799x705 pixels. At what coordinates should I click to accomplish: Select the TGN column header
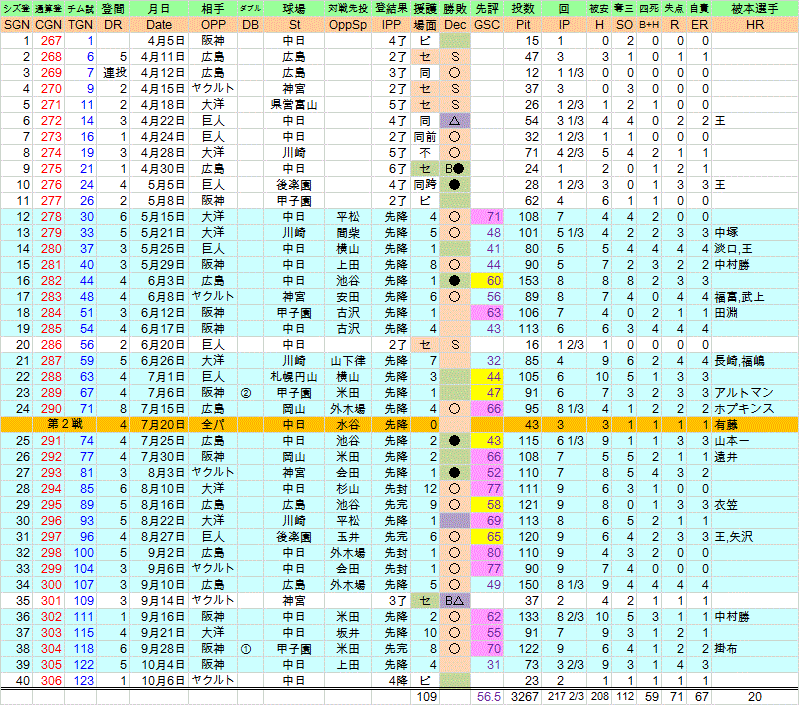click(81, 25)
